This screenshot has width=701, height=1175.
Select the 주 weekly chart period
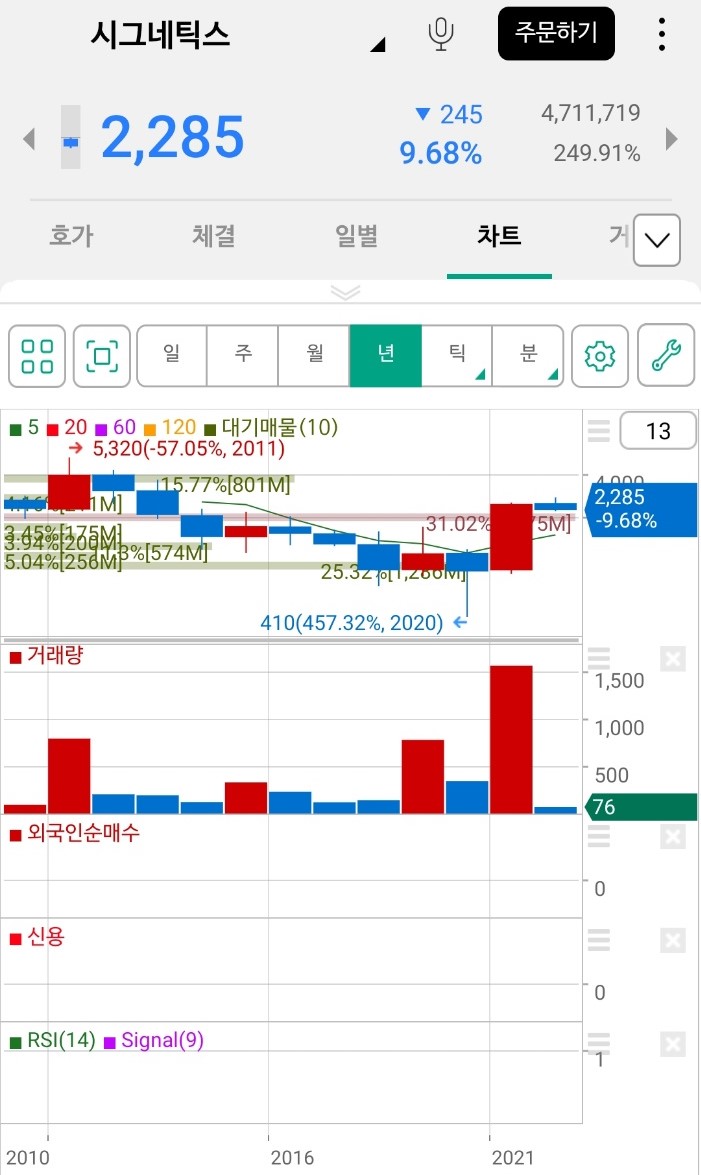[x=243, y=356]
